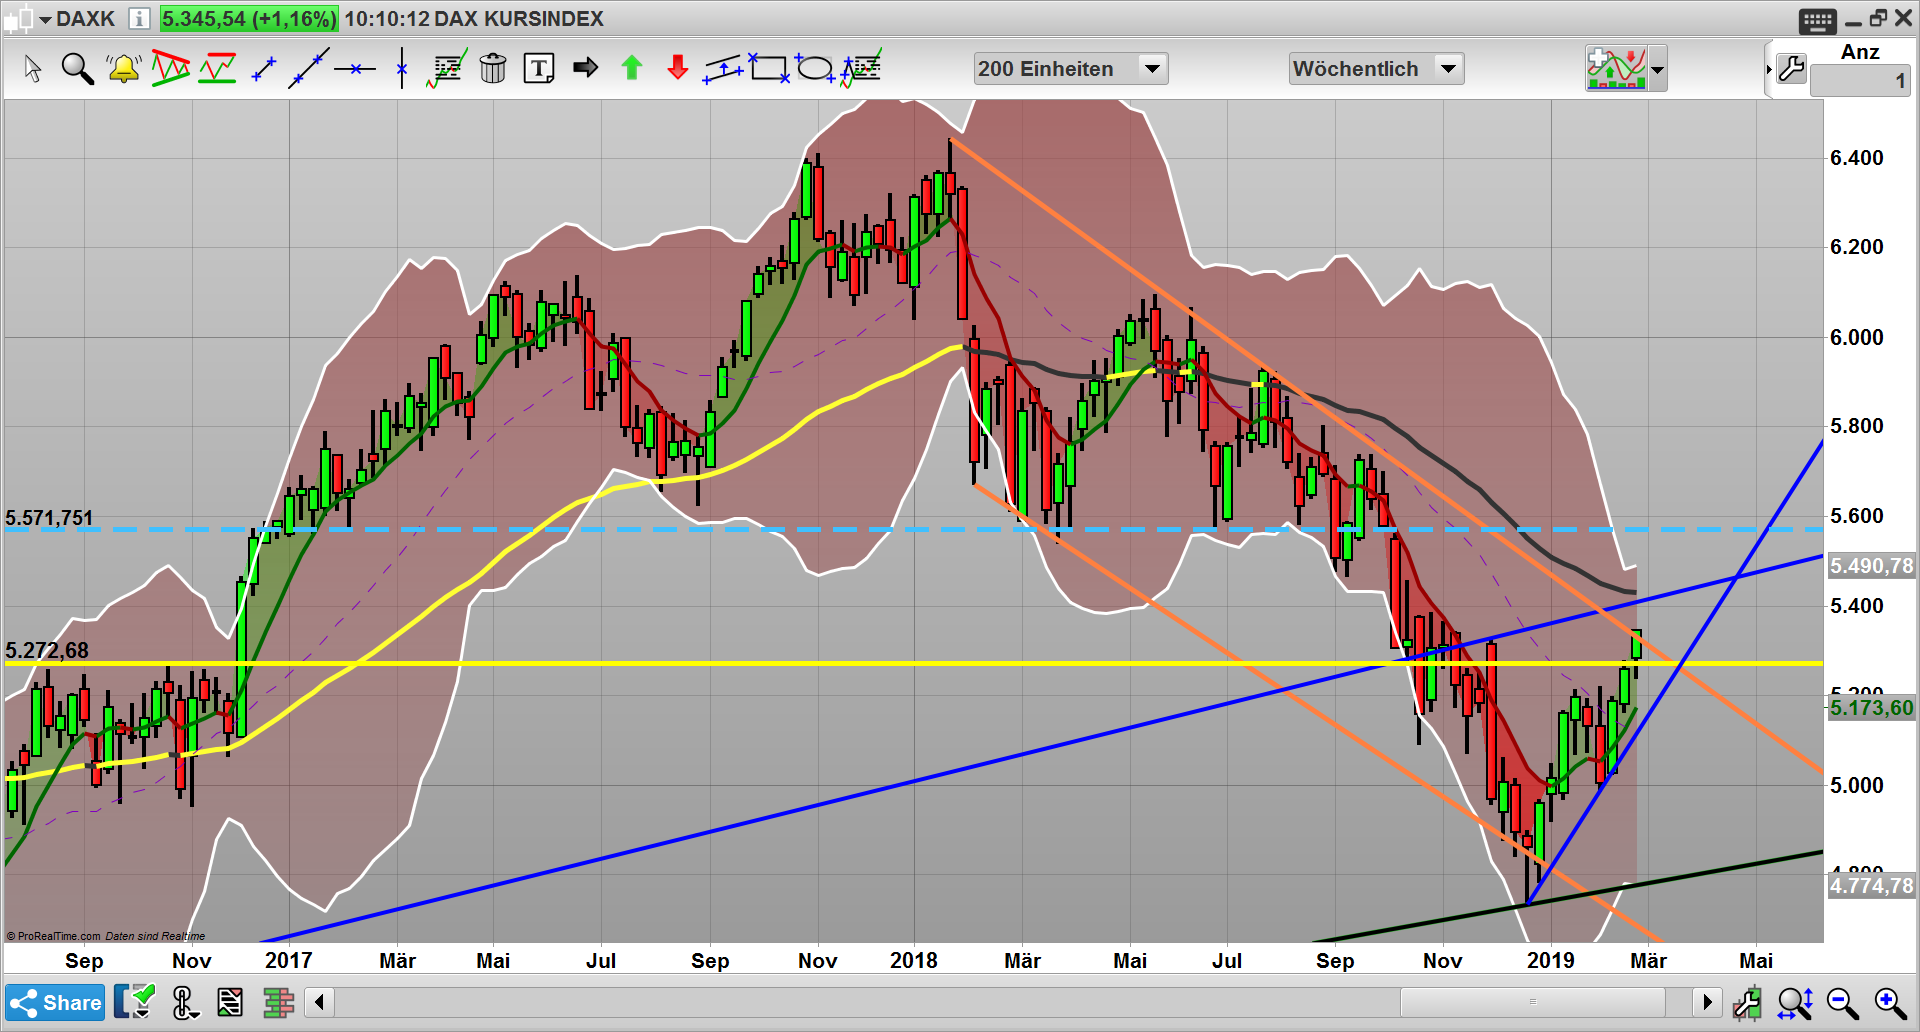
Task: Insert a red down arrow marker
Action: click(678, 67)
